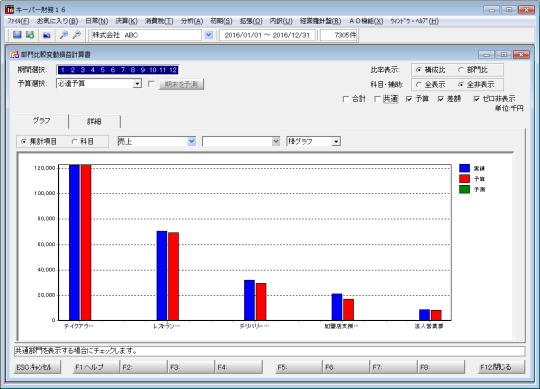Click the first magnifier search icon
540x389 pixels.
coord(64,35)
